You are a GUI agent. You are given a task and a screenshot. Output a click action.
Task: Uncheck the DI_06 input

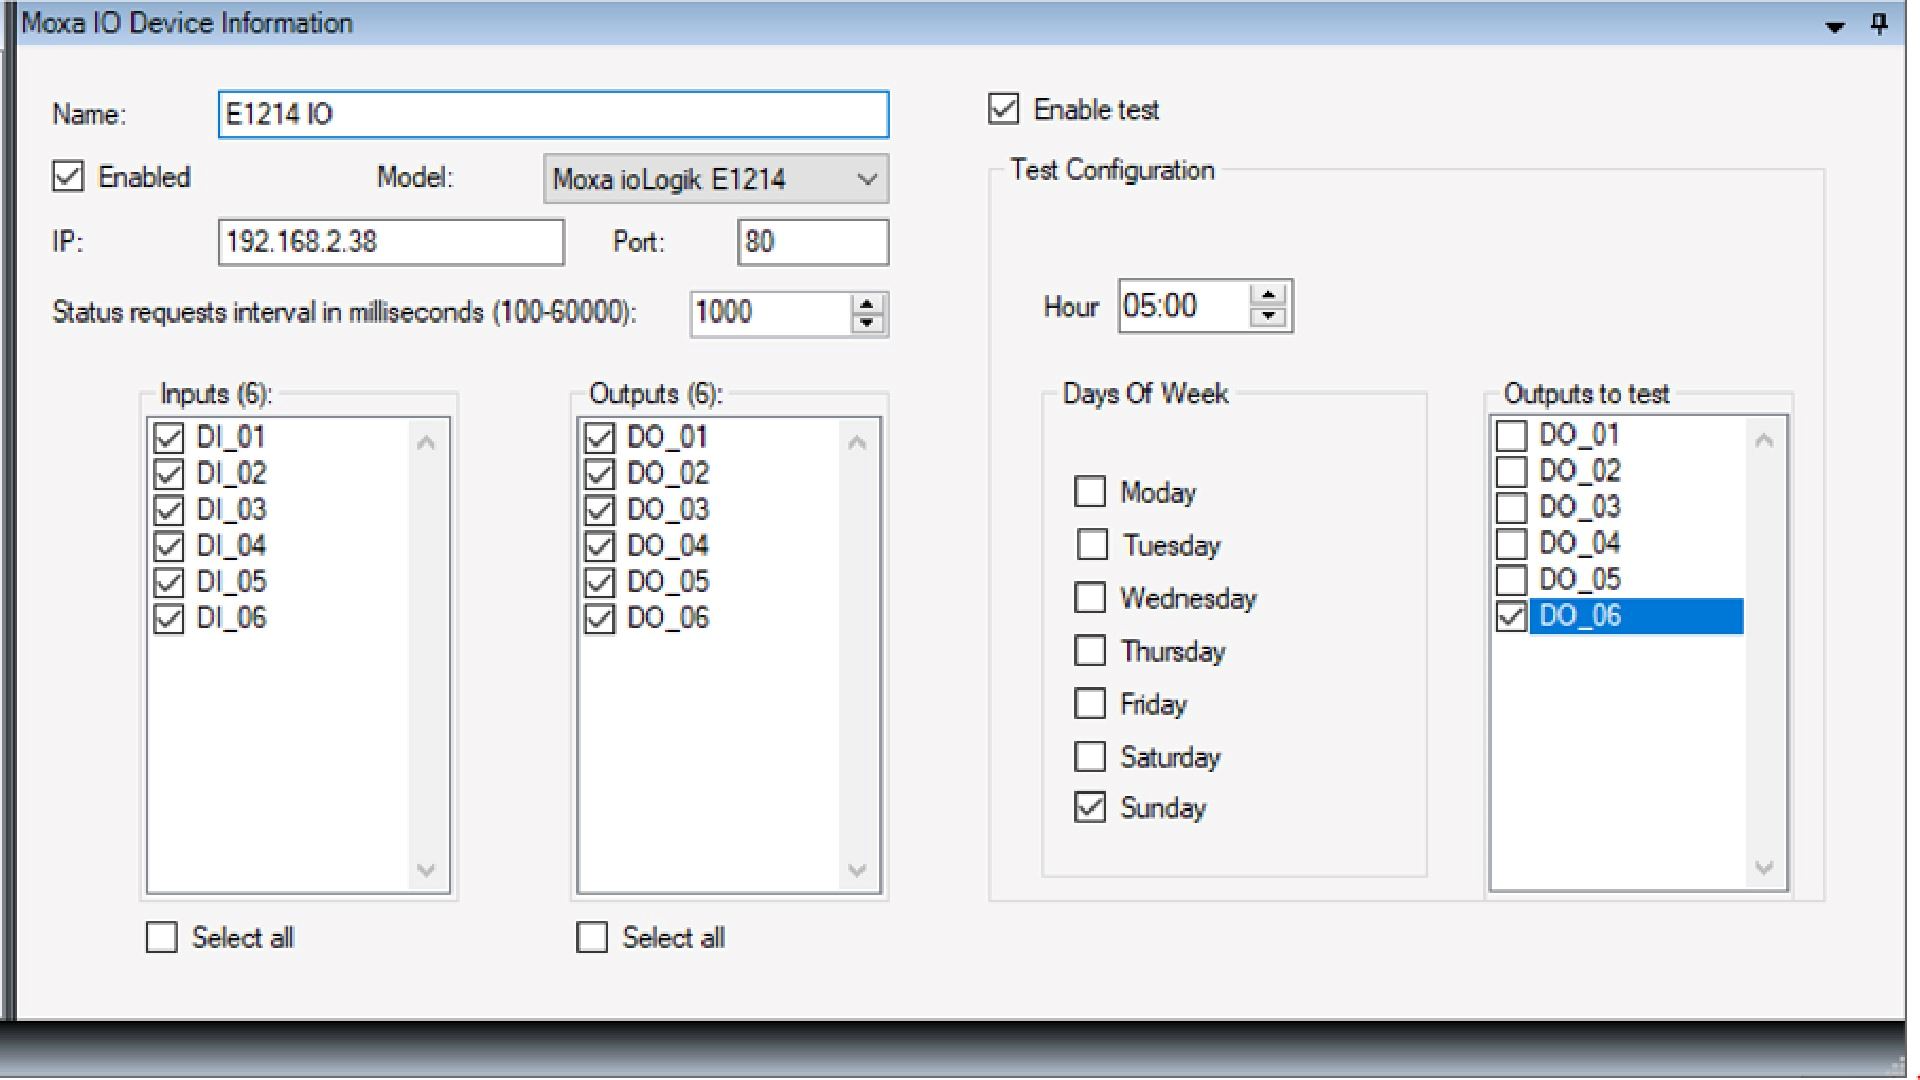point(169,618)
